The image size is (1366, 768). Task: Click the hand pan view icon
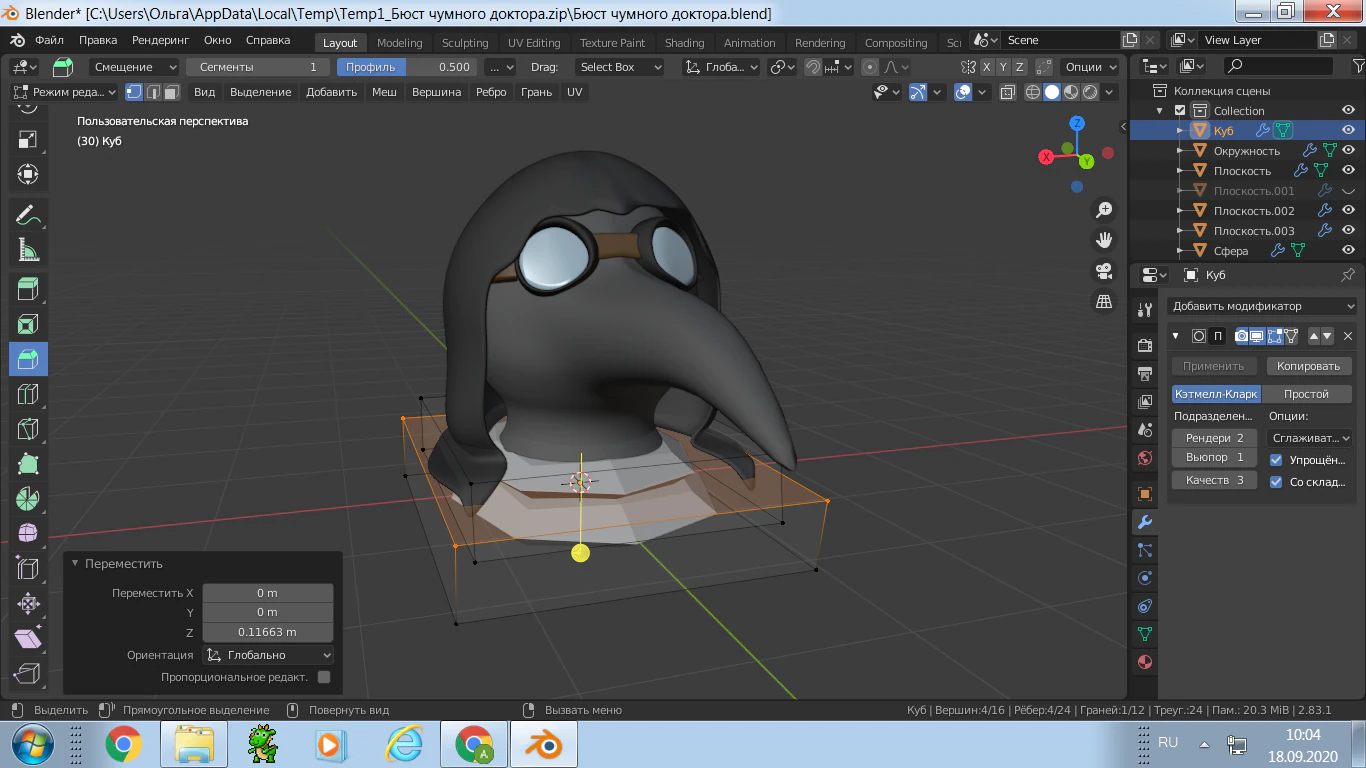tap(1104, 240)
